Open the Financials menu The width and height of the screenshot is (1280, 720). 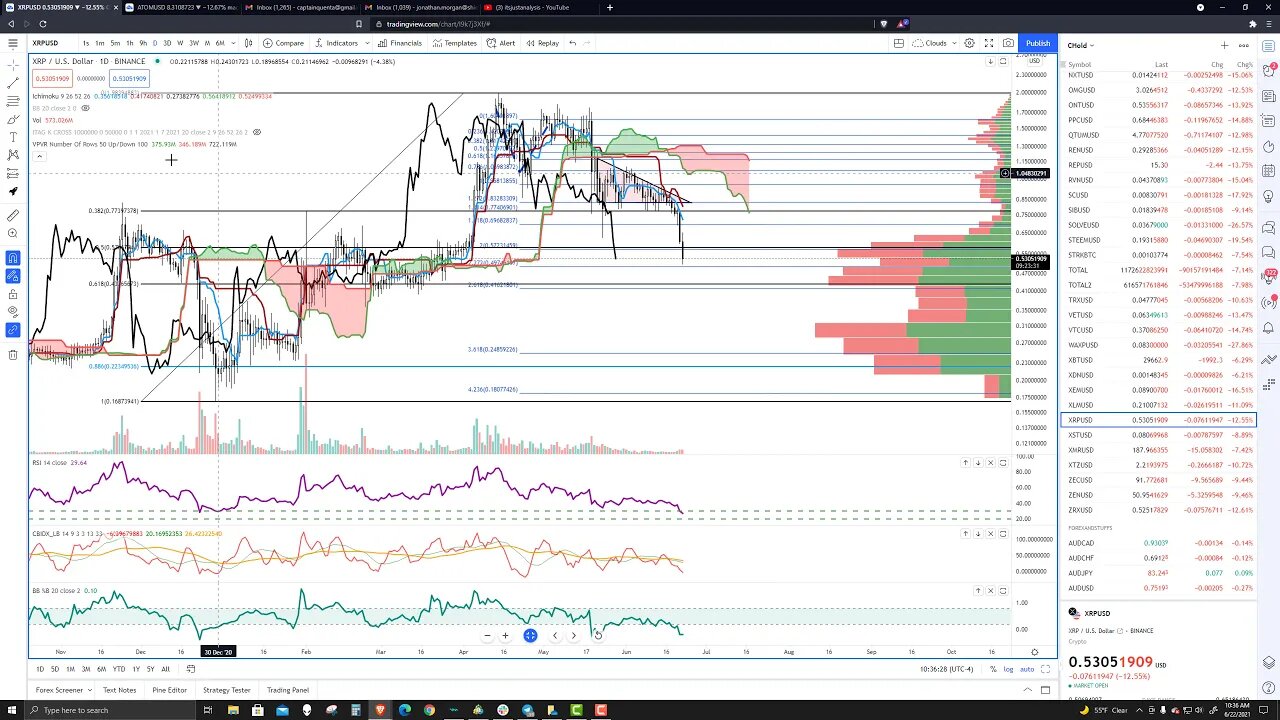tap(400, 43)
